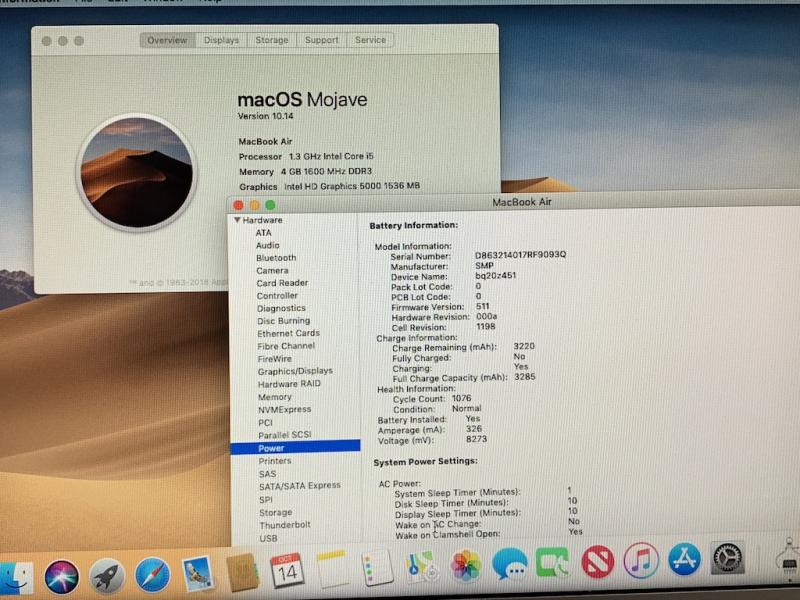Select highlighted Power item in sidebar
Viewport: 800px width, 600px height.
(x=295, y=447)
